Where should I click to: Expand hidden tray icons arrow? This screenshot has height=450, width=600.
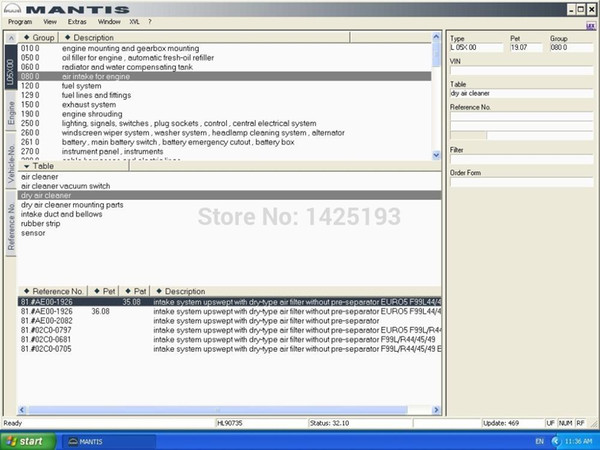(x=556, y=442)
